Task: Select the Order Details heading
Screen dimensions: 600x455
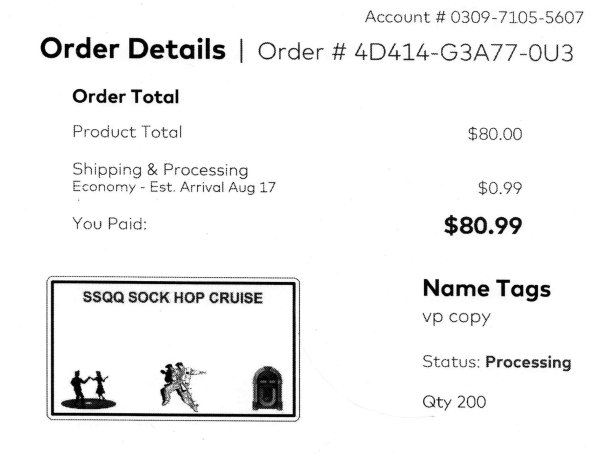Action: coord(133,49)
